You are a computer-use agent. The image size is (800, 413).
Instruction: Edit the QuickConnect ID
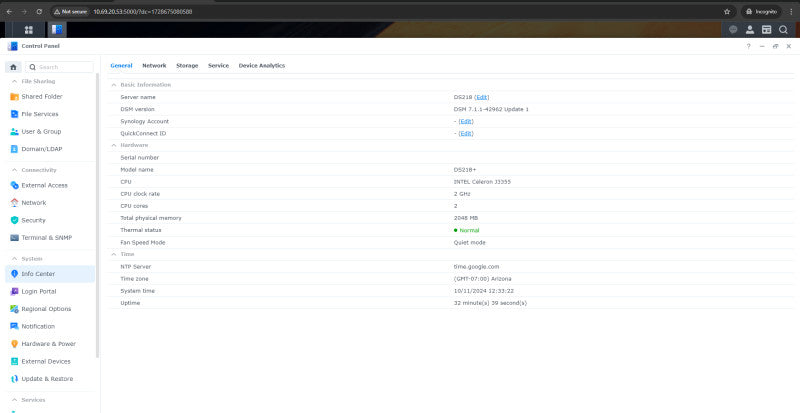(x=465, y=133)
